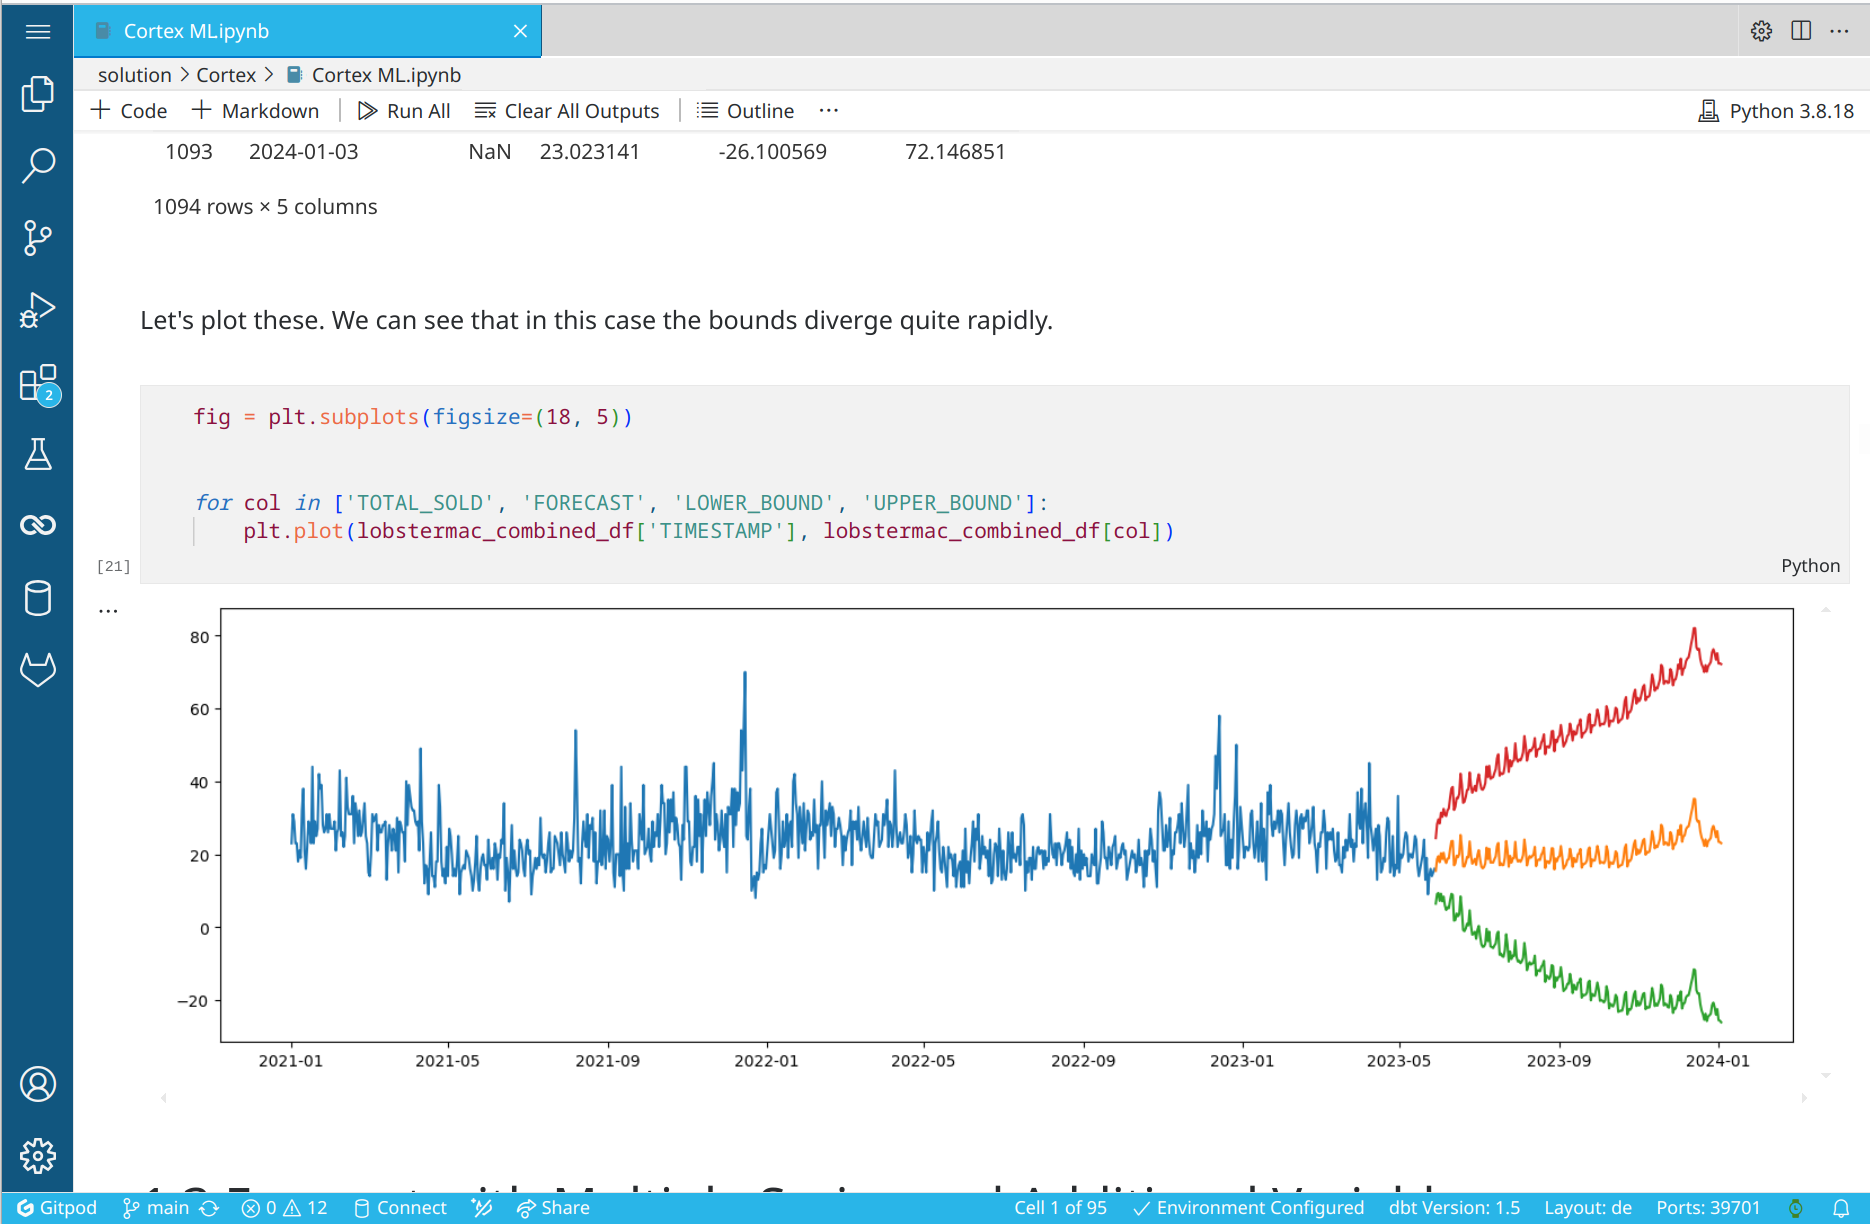Open the hamburger application menu
The image size is (1870, 1224).
37,31
